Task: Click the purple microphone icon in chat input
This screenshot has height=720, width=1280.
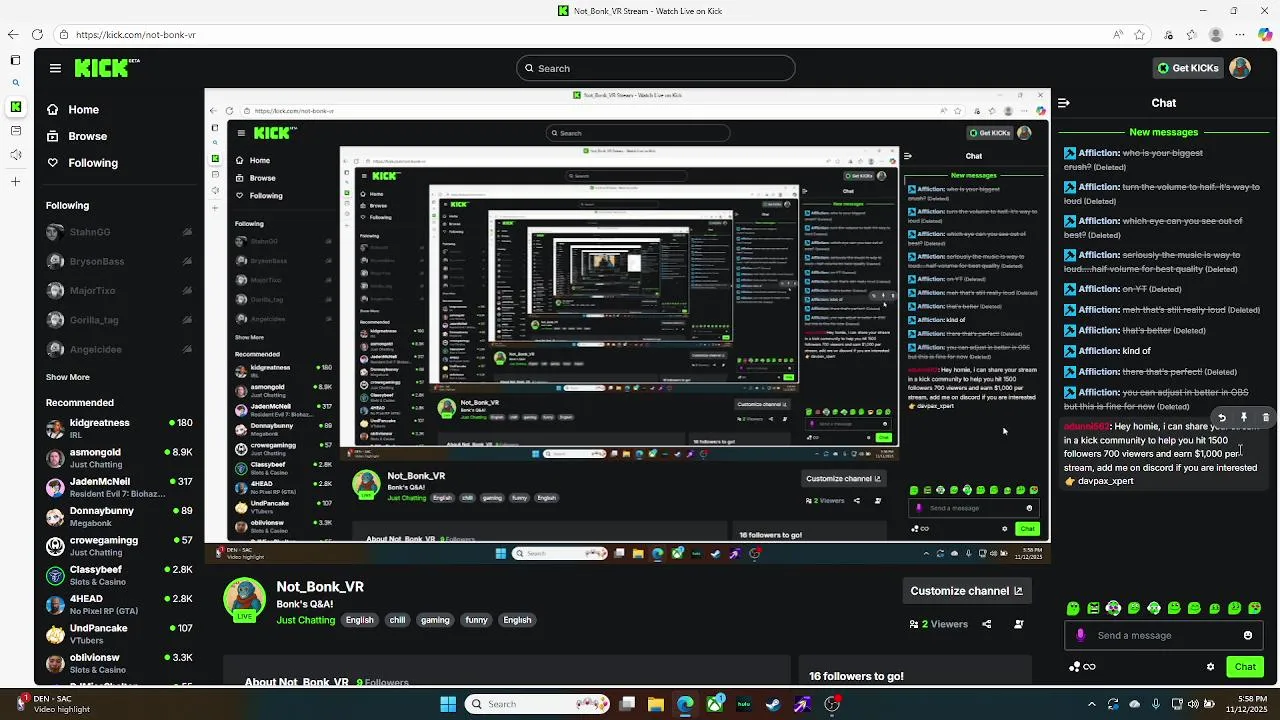Action: click(1080, 635)
